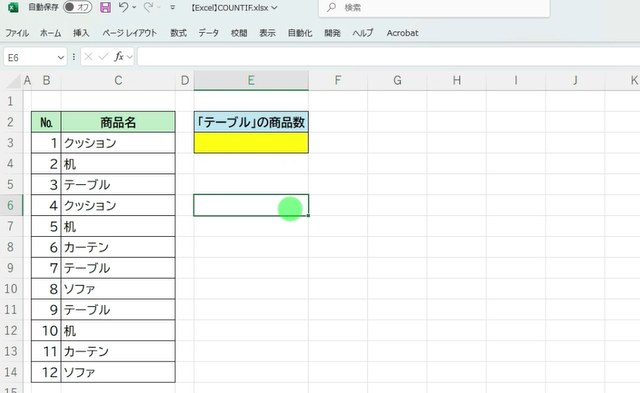Click the 商品名 header cell

118,122
